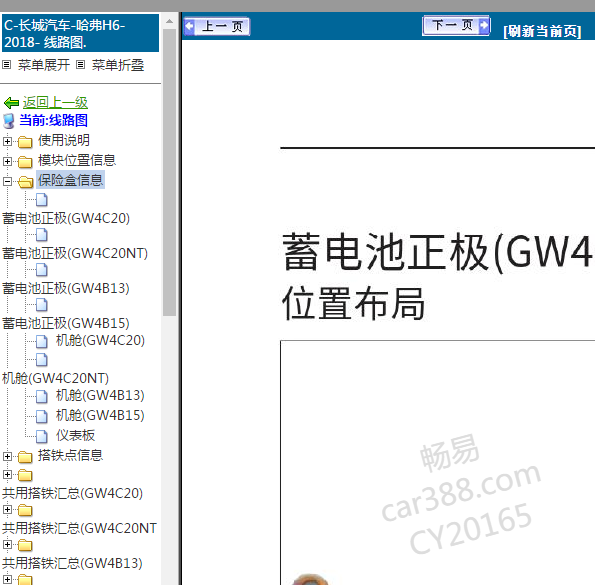The width and height of the screenshot is (595, 585).
Task: Open 蓄电池正极(GW4C20) document
Action: click(x=66, y=219)
